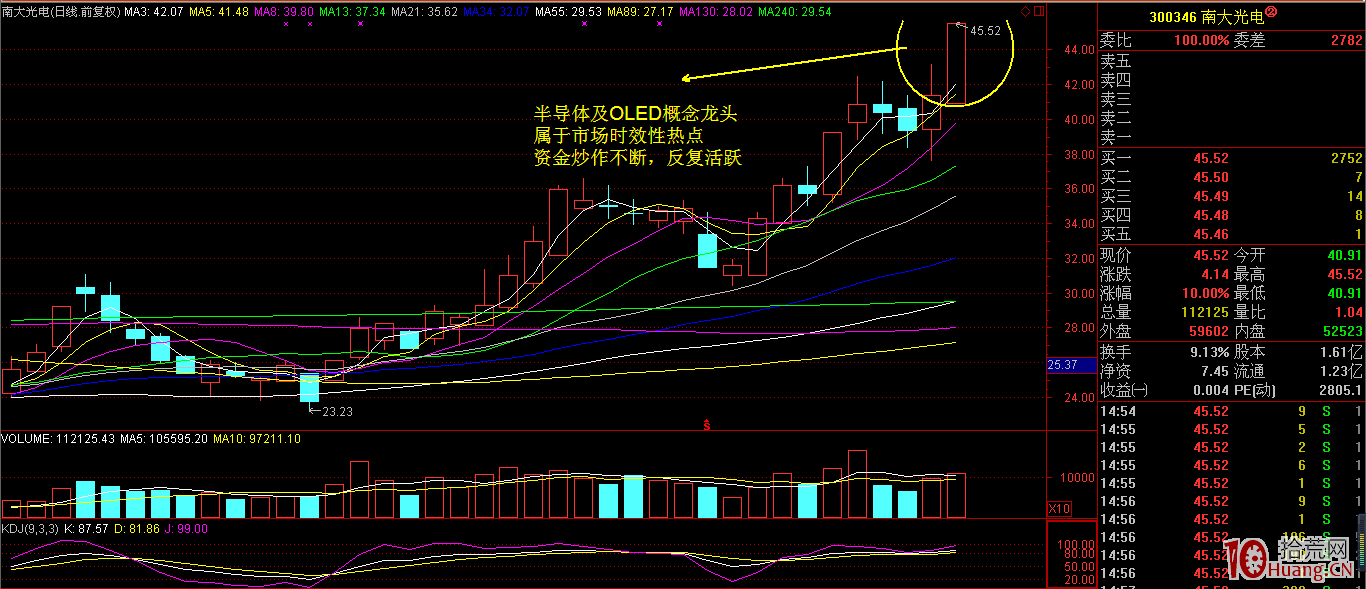The image size is (1366, 589).
Task: Click the 买一 bid row at 45.52
Action: pyautogui.click(x=1232, y=158)
